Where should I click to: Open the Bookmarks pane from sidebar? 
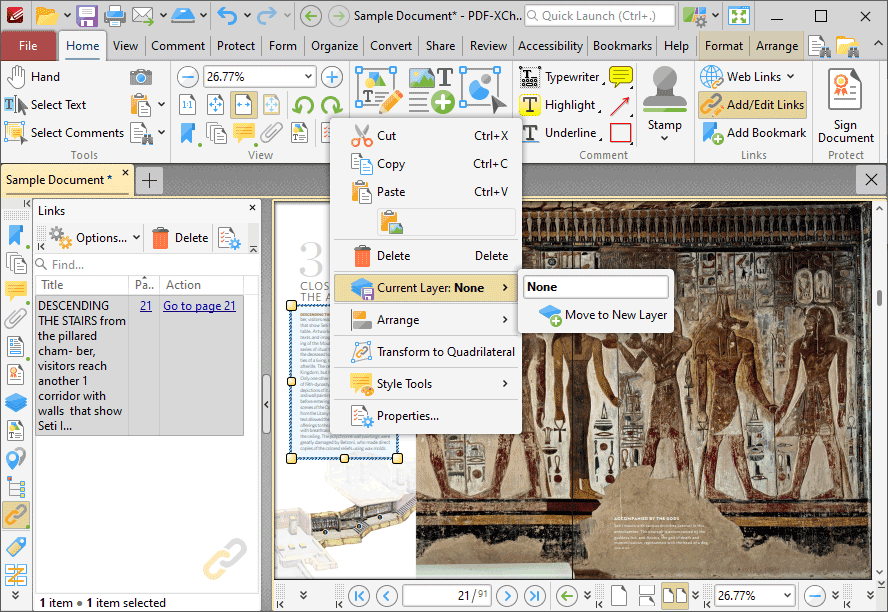tap(16, 235)
